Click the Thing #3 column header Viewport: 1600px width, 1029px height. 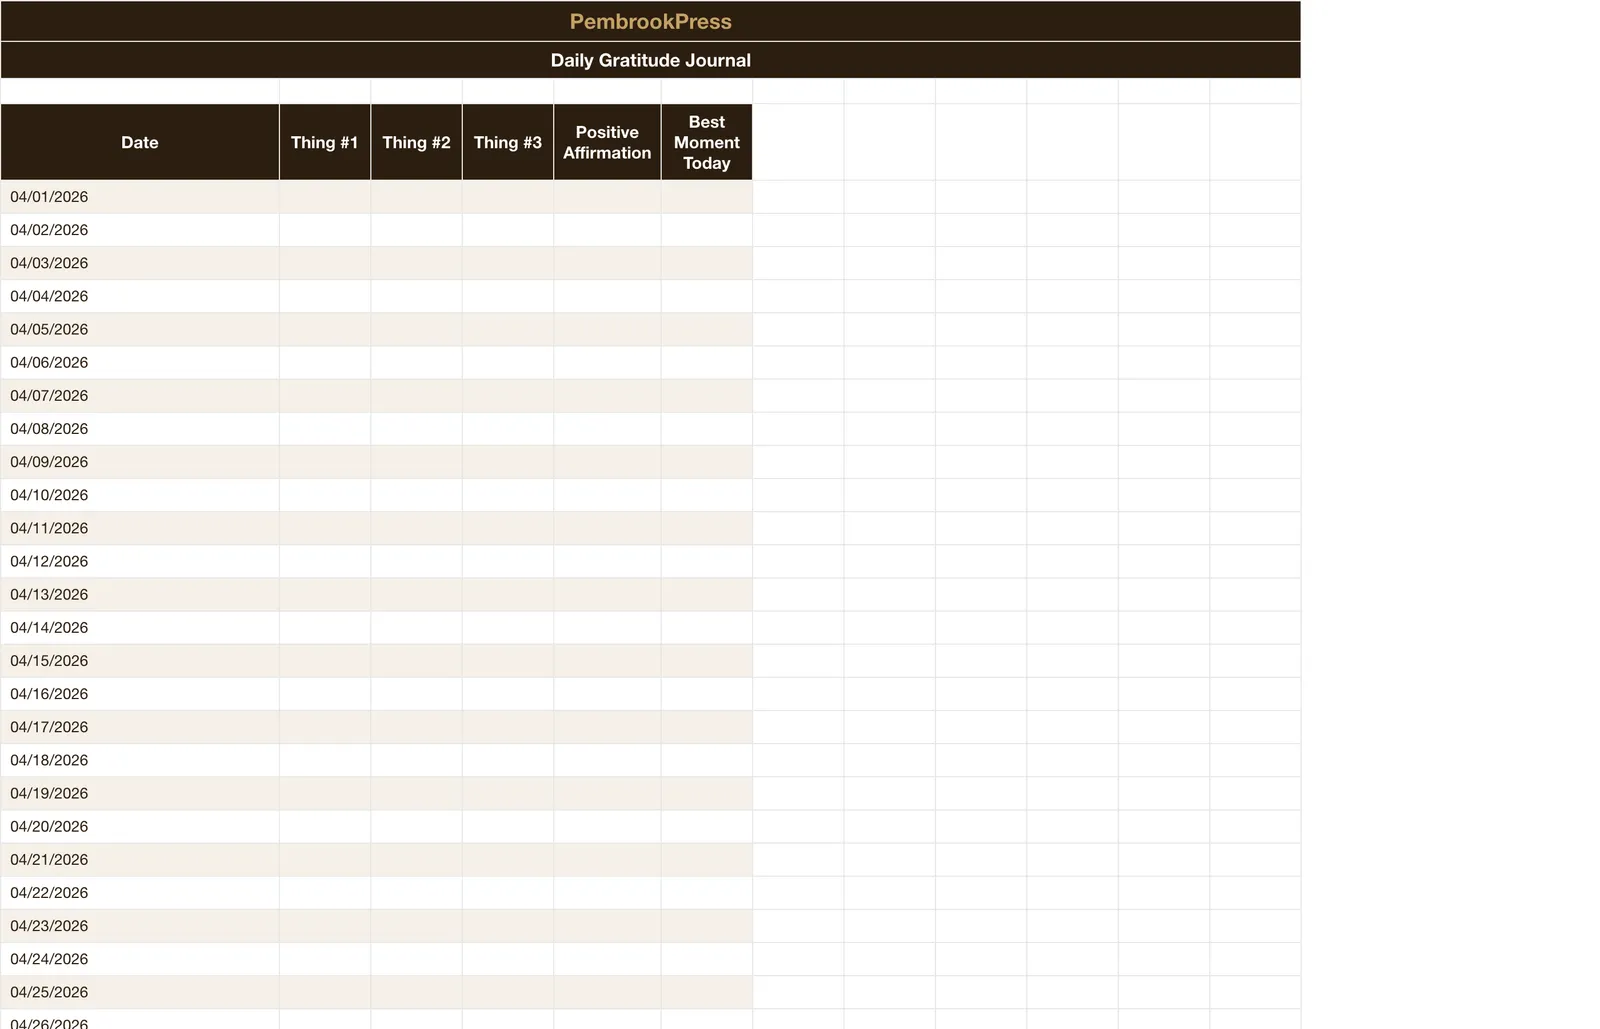coord(508,142)
